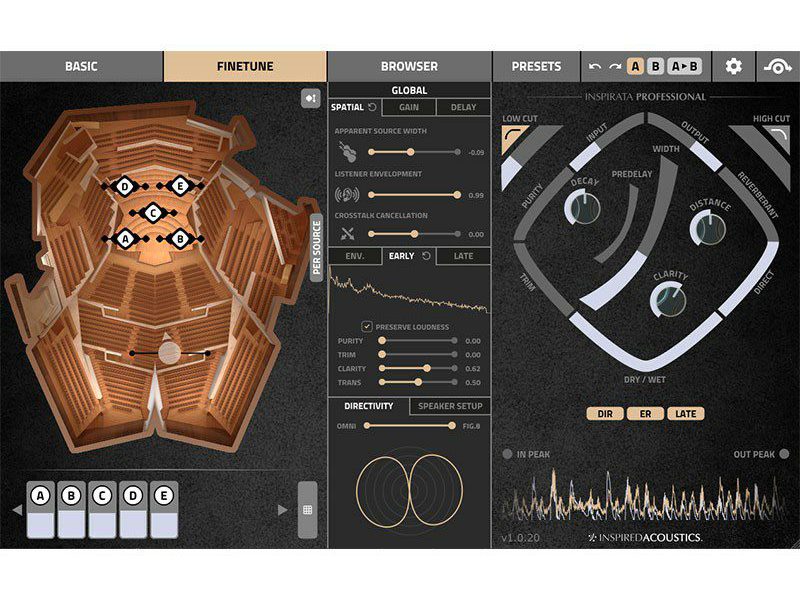Select source marker E in the hall
The height and width of the screenshot is (600, 800).
[x=180, y=186]
